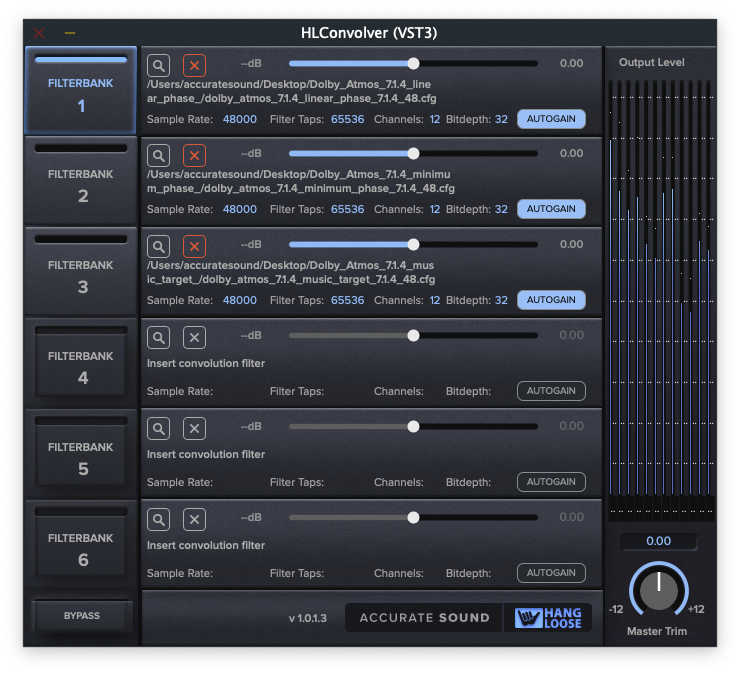Click Sample Rate 48000 in linear_phase row

tap(240, 119)
